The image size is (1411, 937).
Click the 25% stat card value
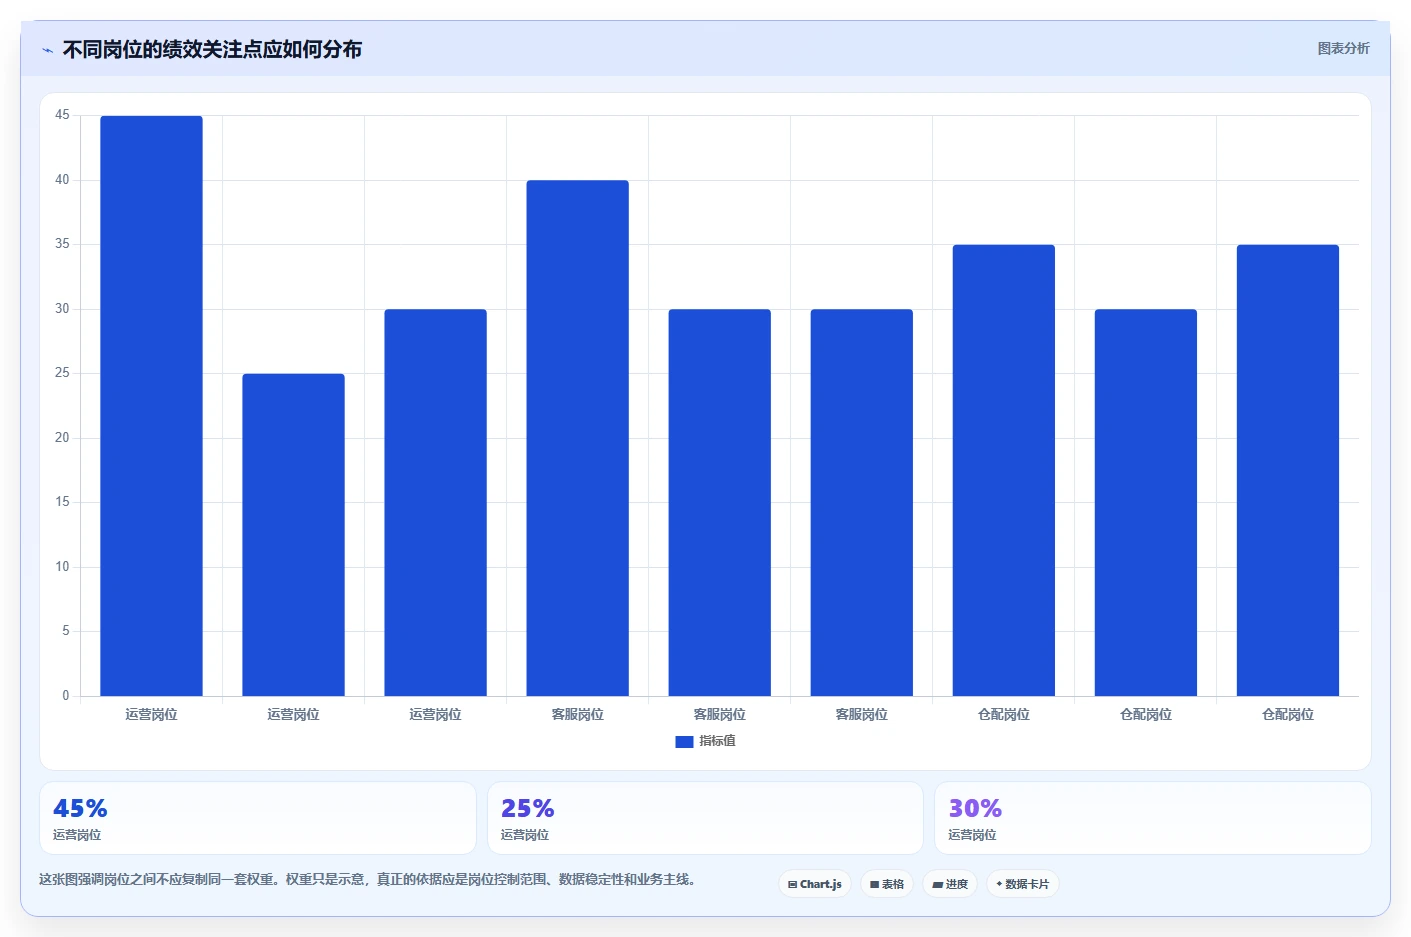coord(527,808)
